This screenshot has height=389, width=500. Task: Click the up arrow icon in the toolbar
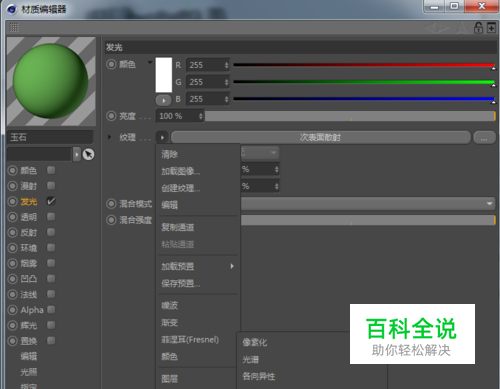tap(462, 28)
